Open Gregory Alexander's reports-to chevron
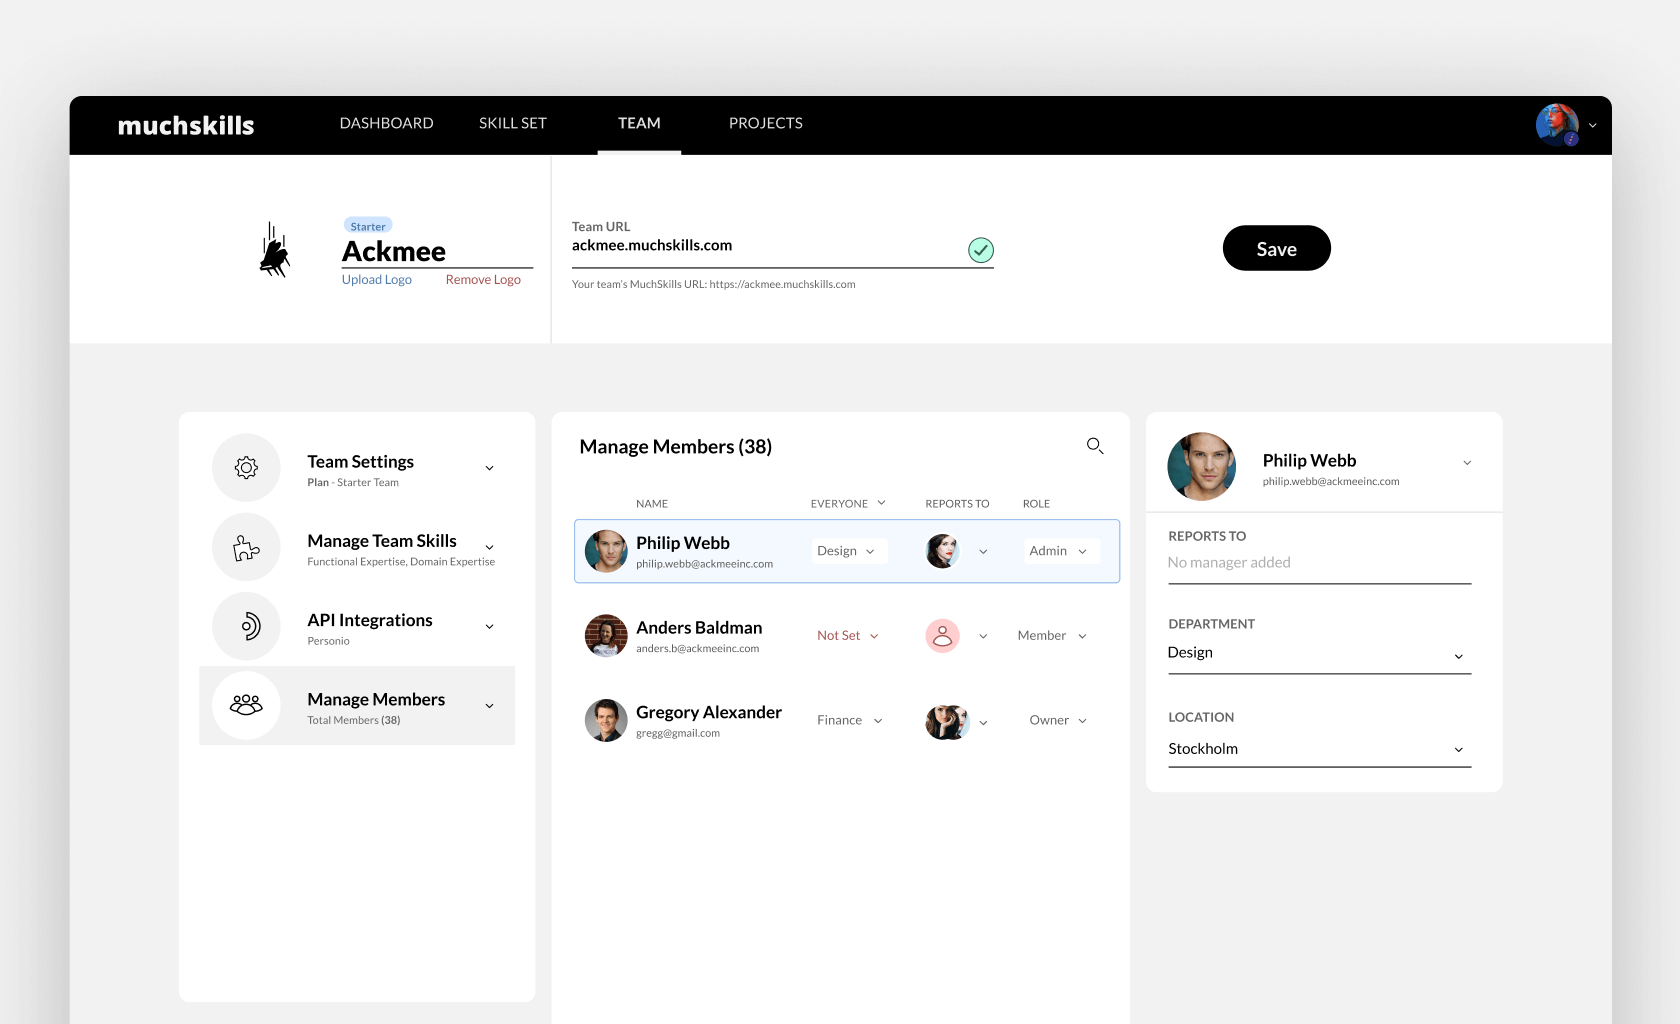The height and width of the screenshot is (1024, 1680). click(x=983, y=722)
